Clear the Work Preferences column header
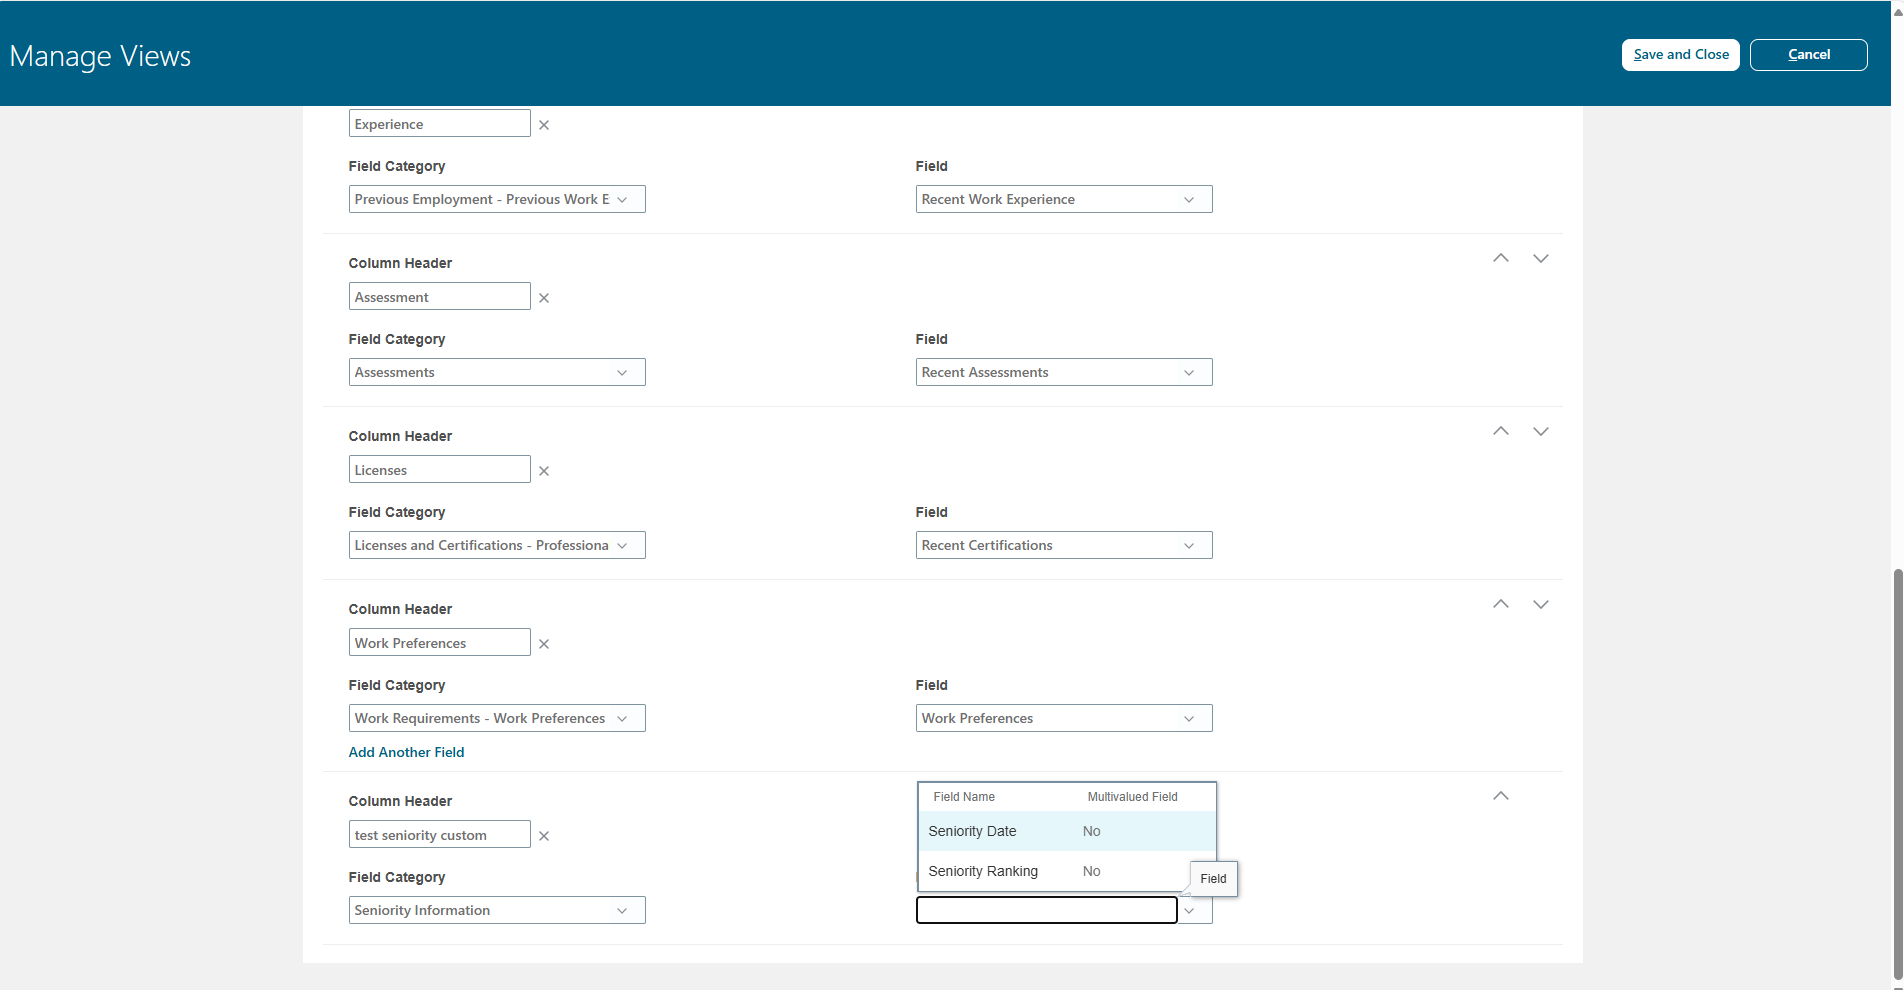 544,644
